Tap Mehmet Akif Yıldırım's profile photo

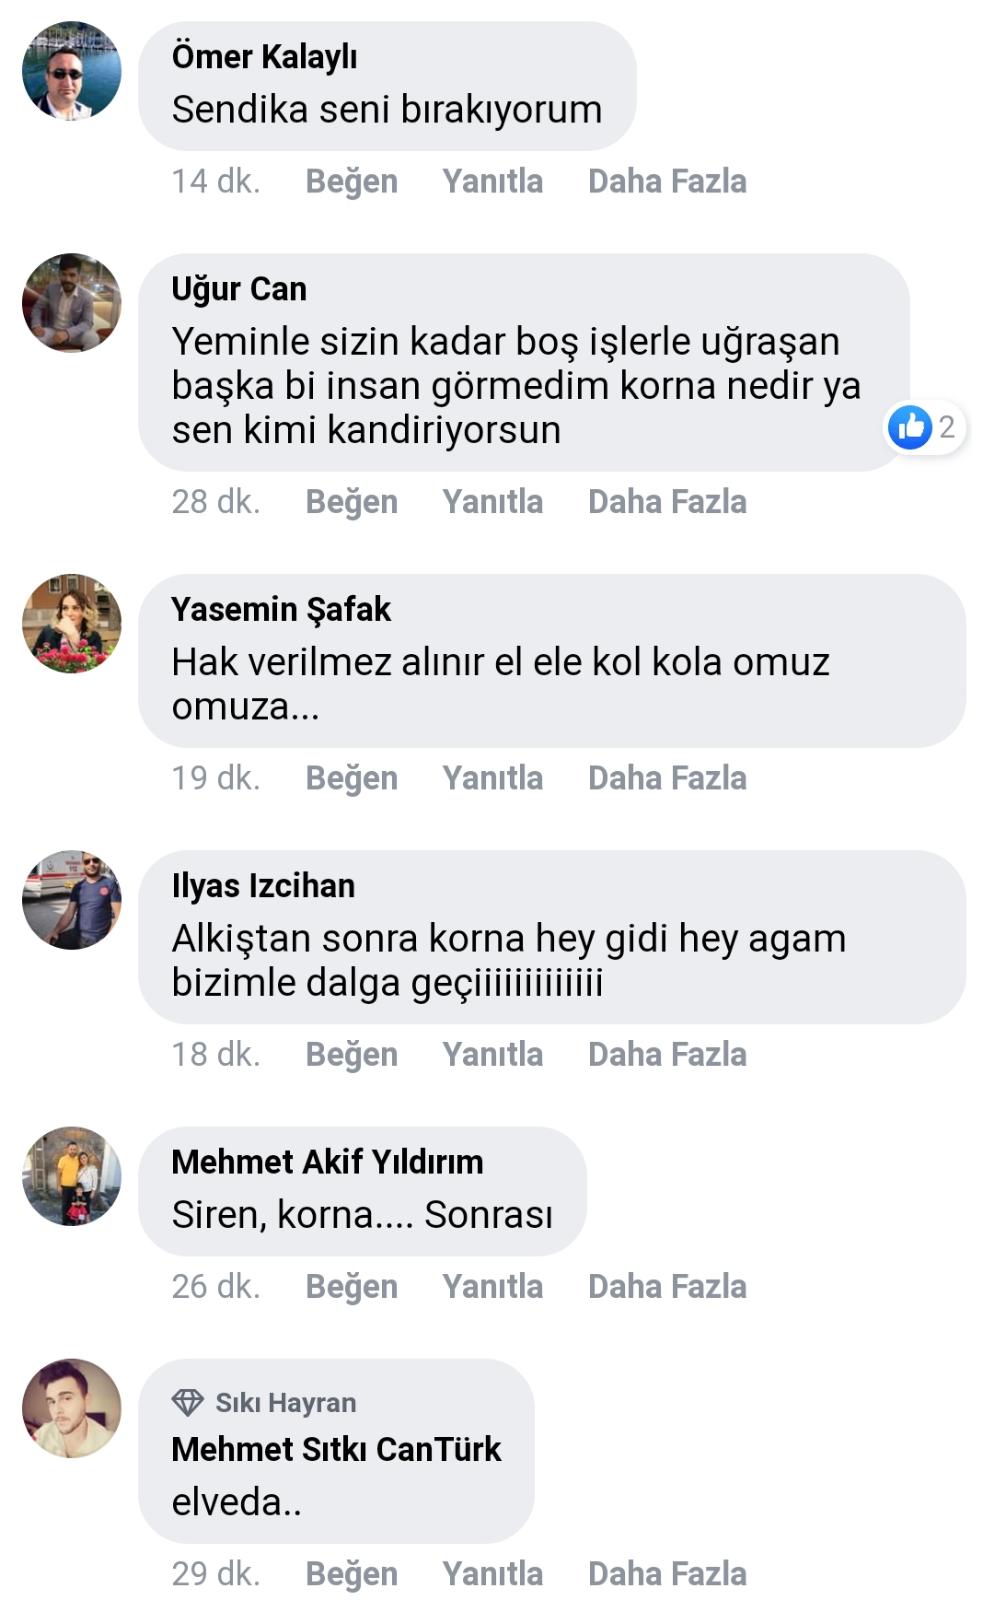coord(72,1176)
